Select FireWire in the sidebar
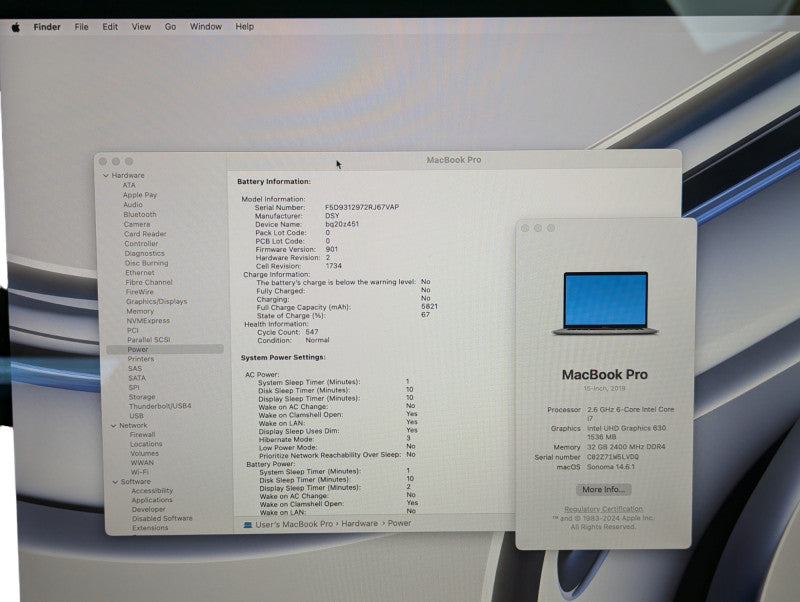Screen dimensions: 800x602 [x=139, y=292]
